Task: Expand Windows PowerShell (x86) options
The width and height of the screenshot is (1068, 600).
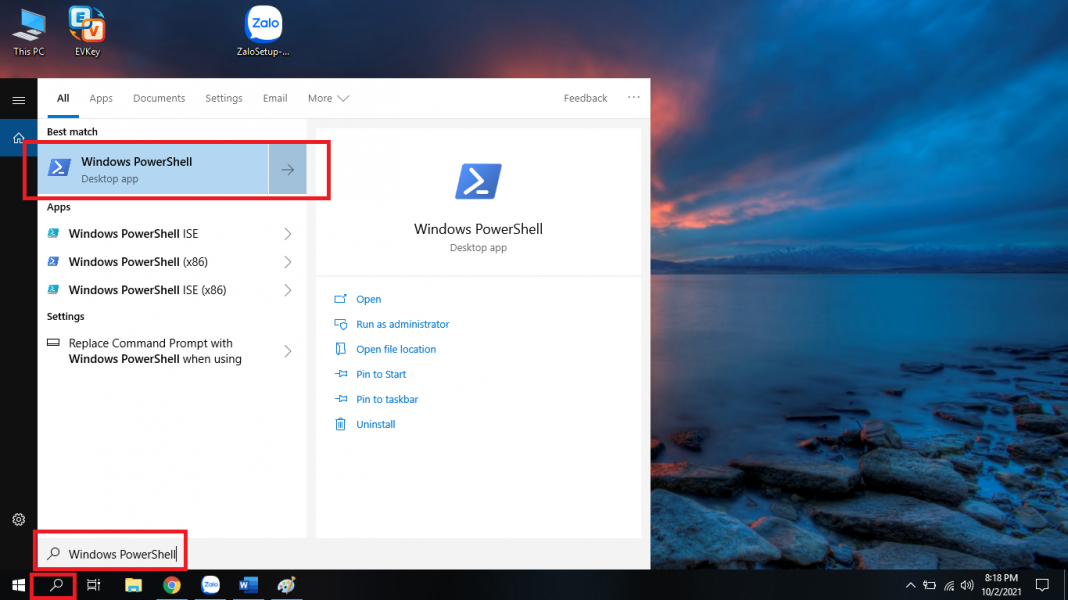Action: pyautogui.click(x=288, y=262)
